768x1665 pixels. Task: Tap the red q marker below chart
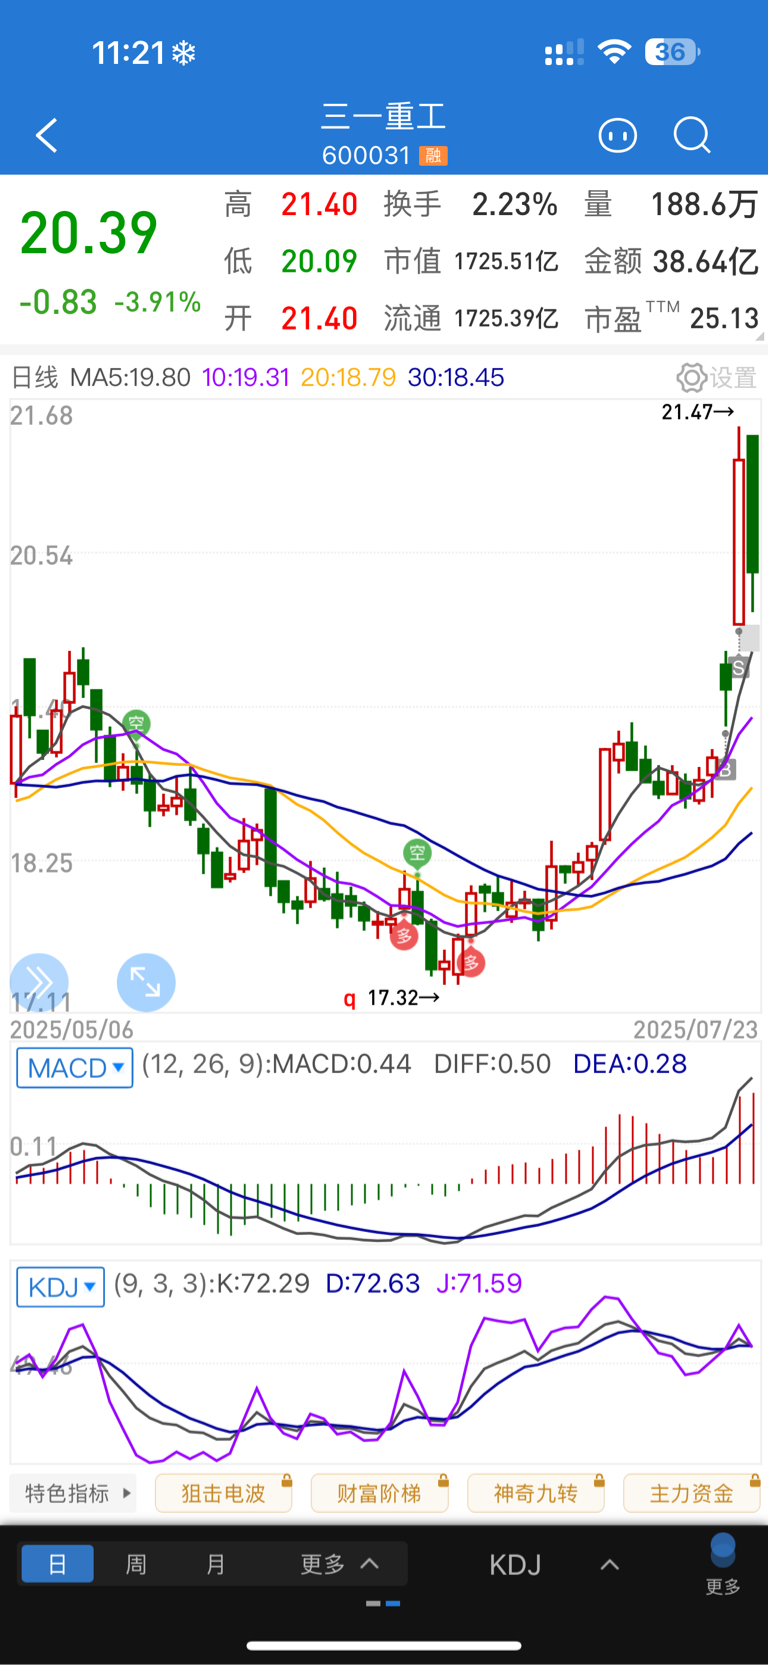tap(349, 998)
